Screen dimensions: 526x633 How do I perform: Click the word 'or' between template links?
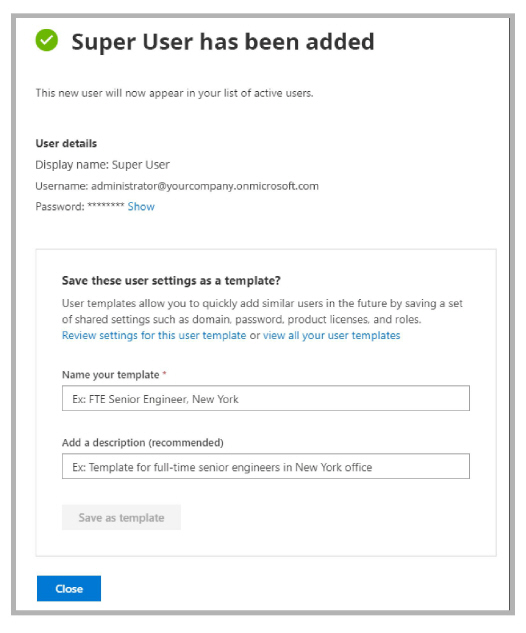click(x=255, y=335)
